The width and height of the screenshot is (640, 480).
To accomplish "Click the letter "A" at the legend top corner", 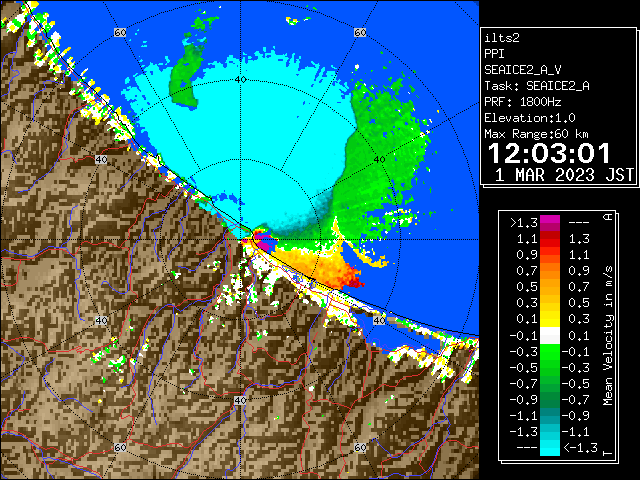I will (x=608, y=217).
